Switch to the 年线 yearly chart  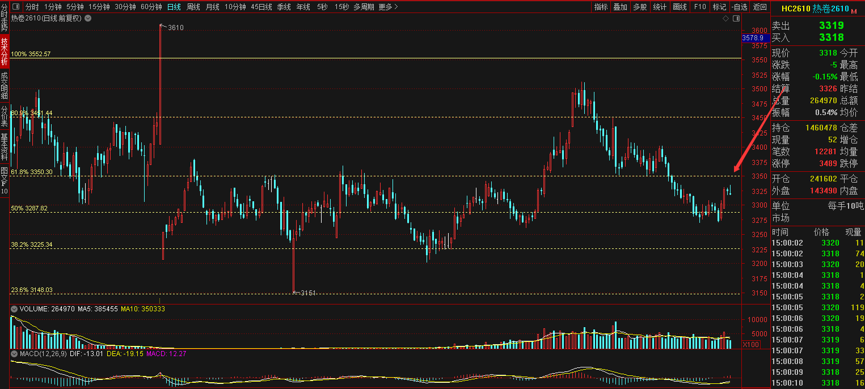pos(303,7)
